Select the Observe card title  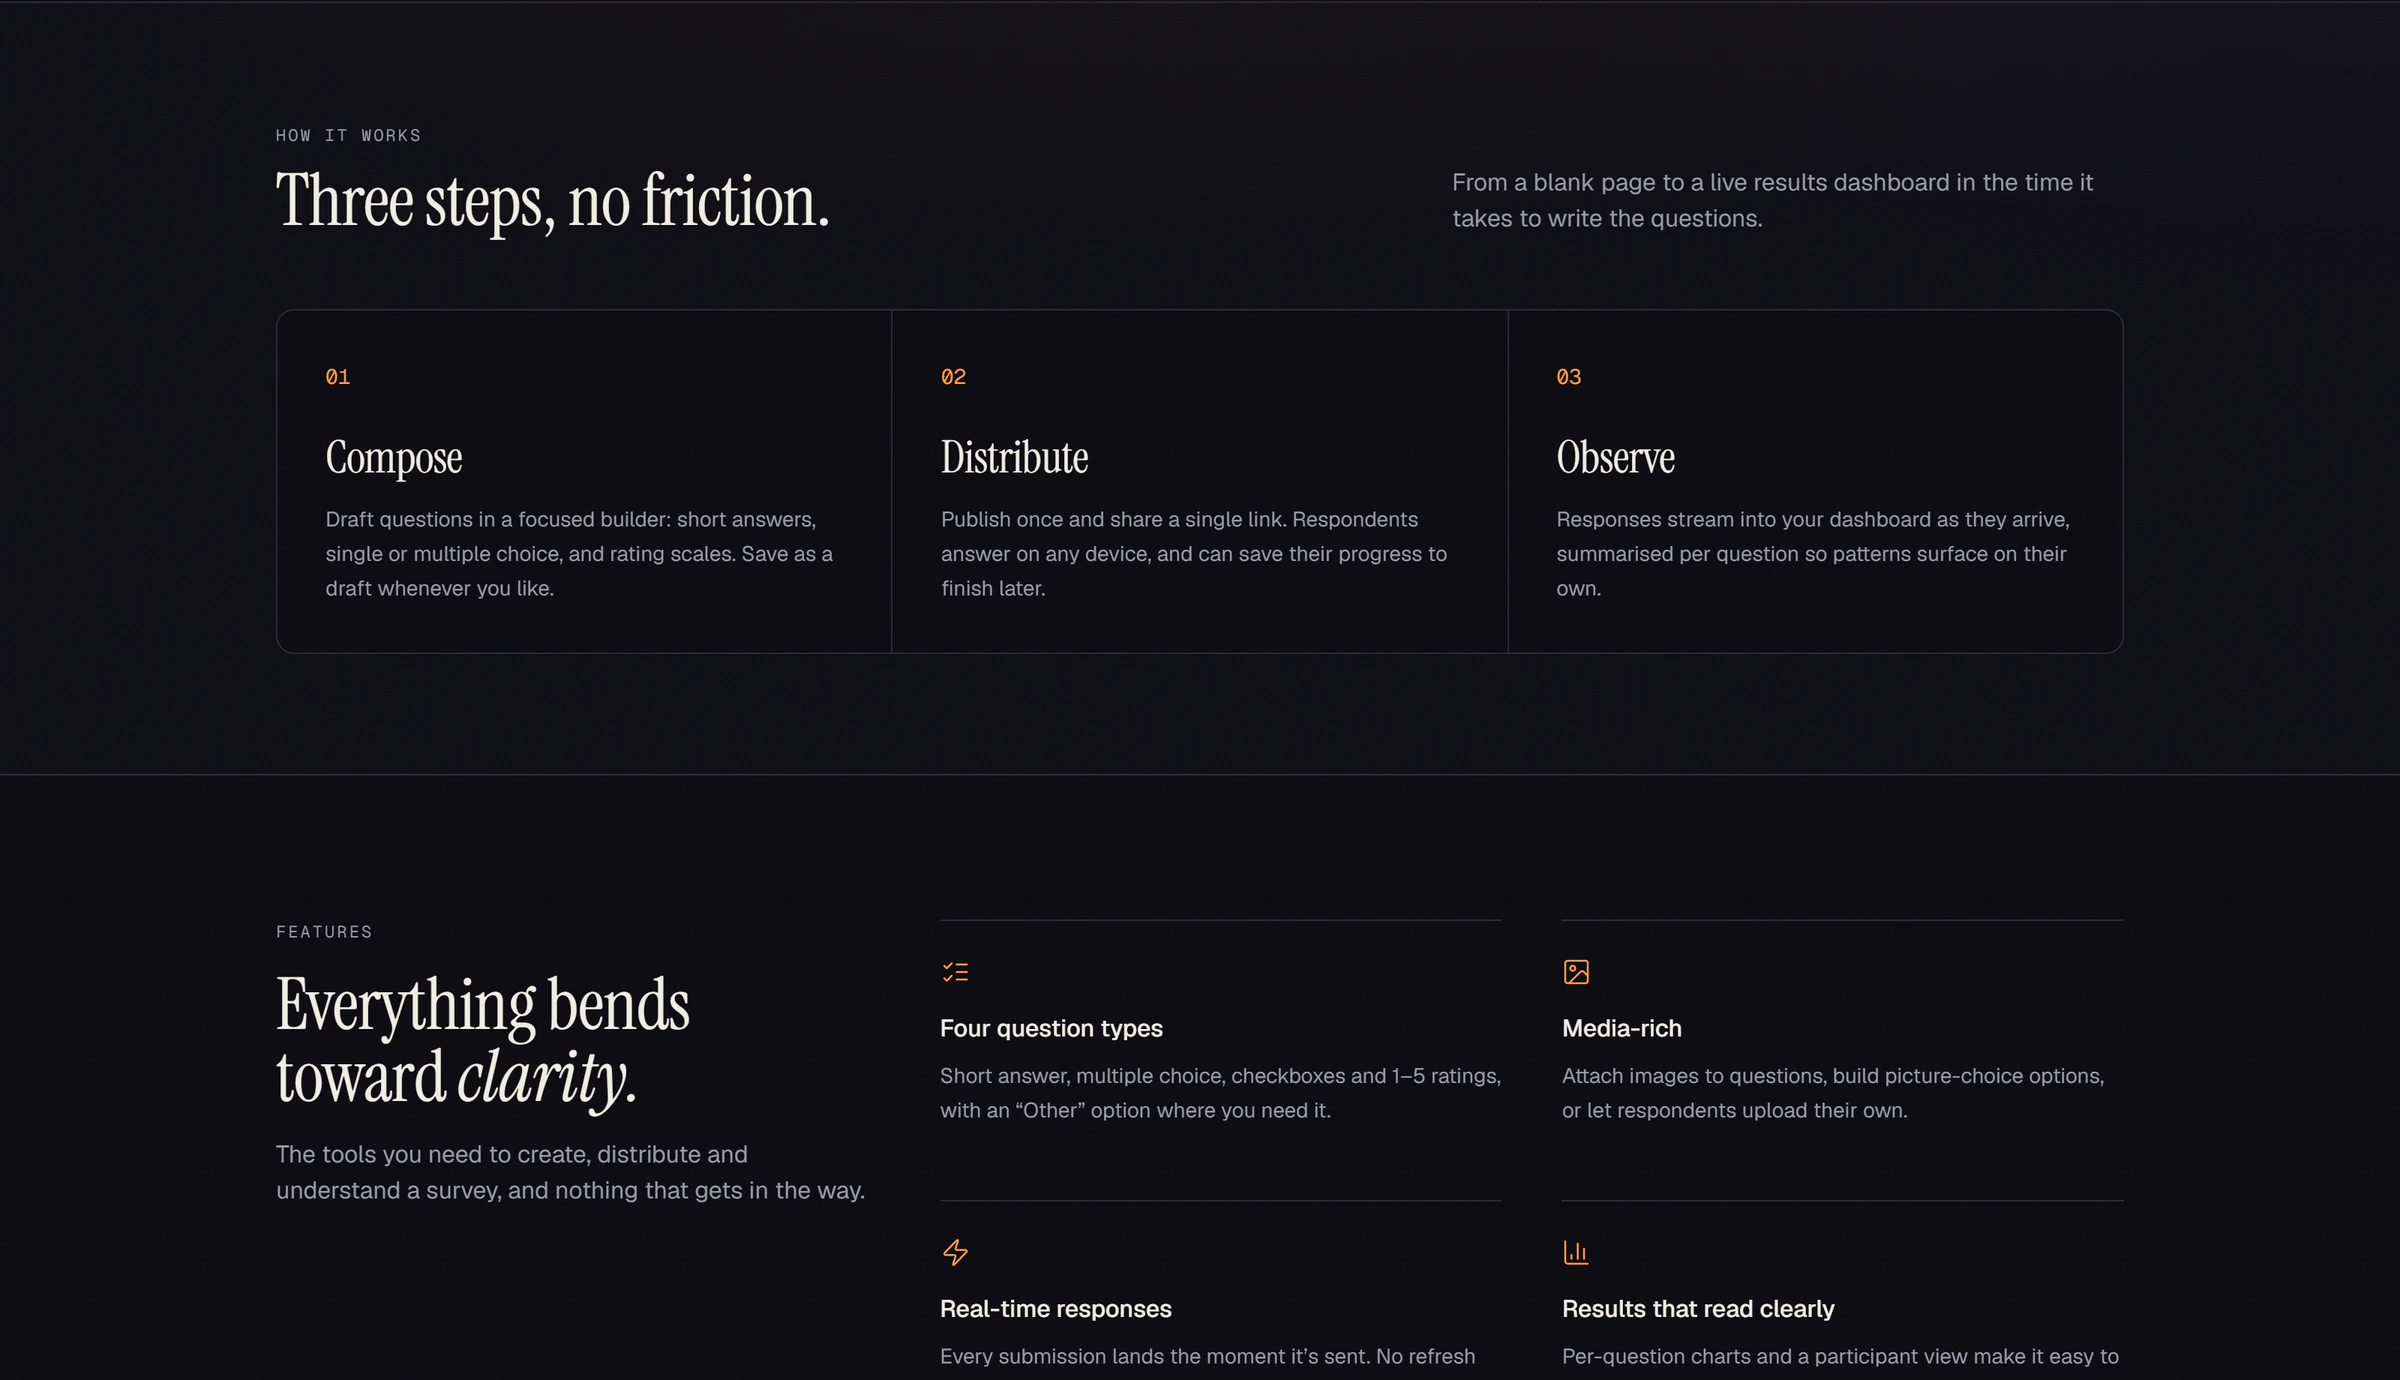1615,457
